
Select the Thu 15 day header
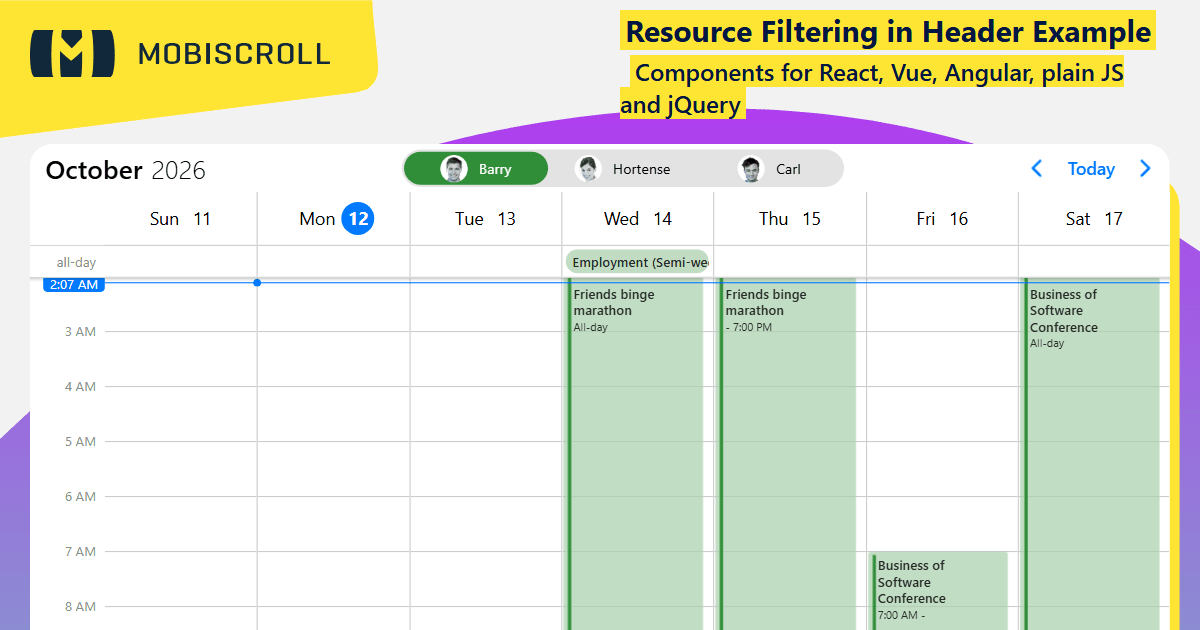790,219
